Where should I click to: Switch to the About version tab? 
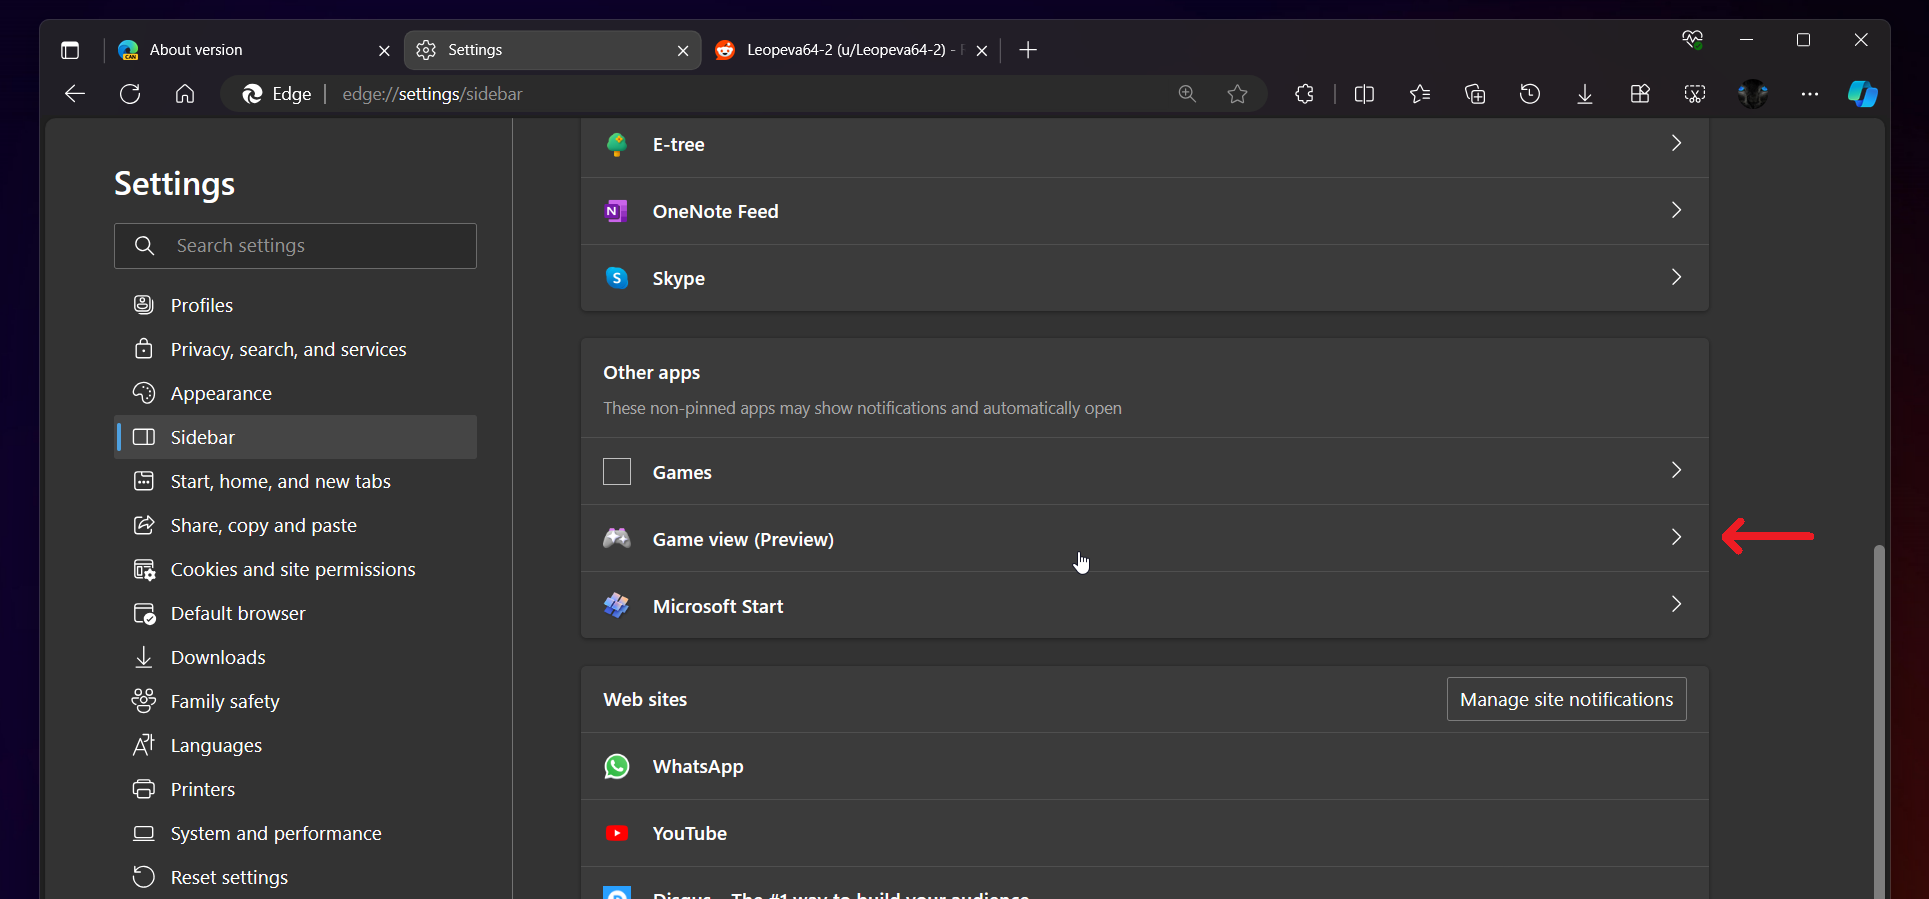254,50
